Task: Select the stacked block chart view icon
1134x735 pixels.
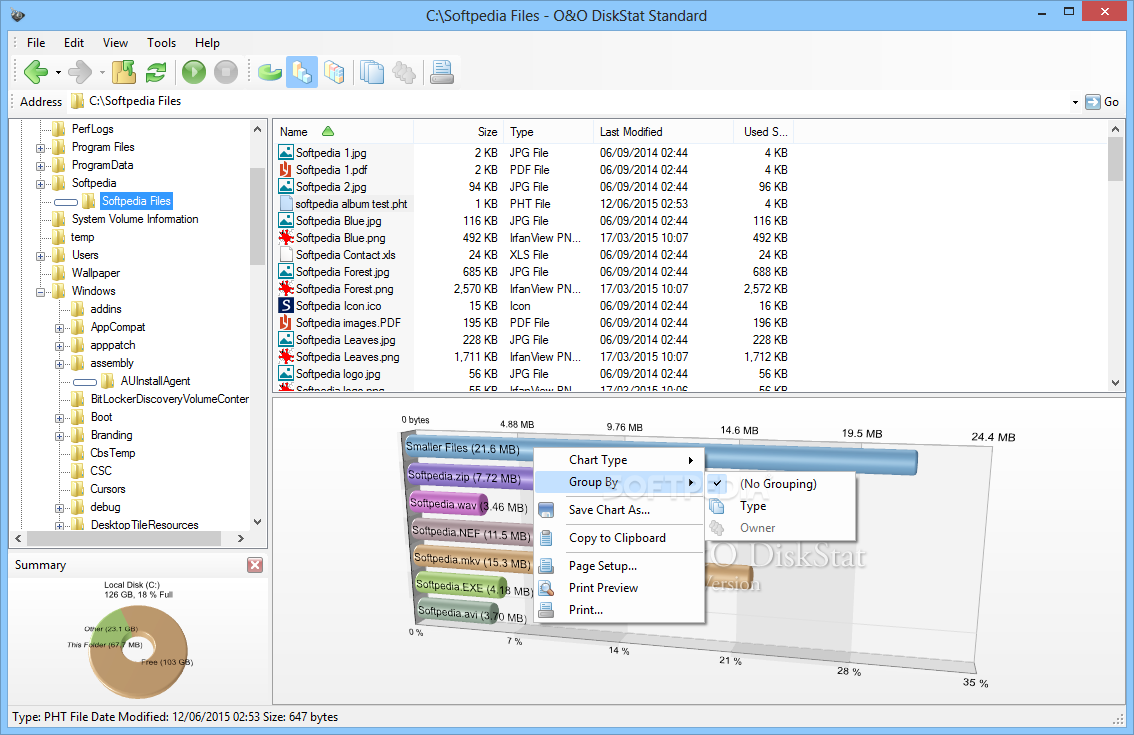Action: pyautogui.click(x=333, y=72)
